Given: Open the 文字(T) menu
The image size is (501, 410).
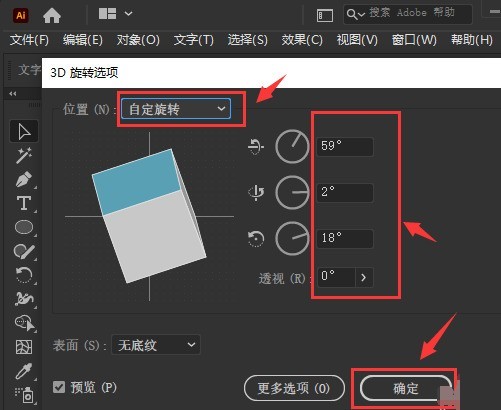Looking at the screenshot, I should coord(194,40).
